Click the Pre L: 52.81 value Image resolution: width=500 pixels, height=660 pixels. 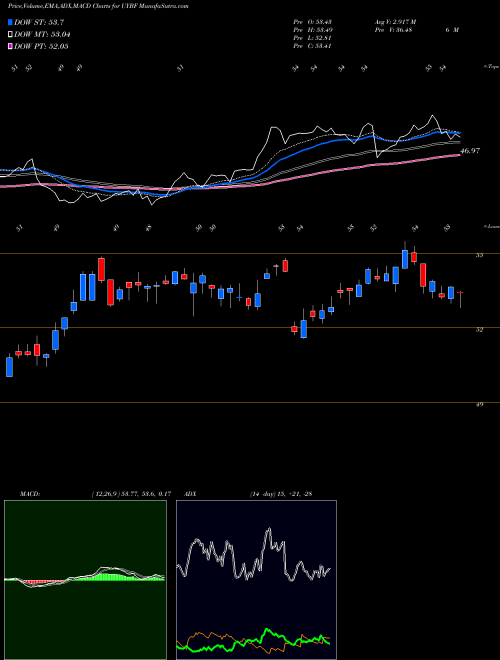tap(312, 38)
